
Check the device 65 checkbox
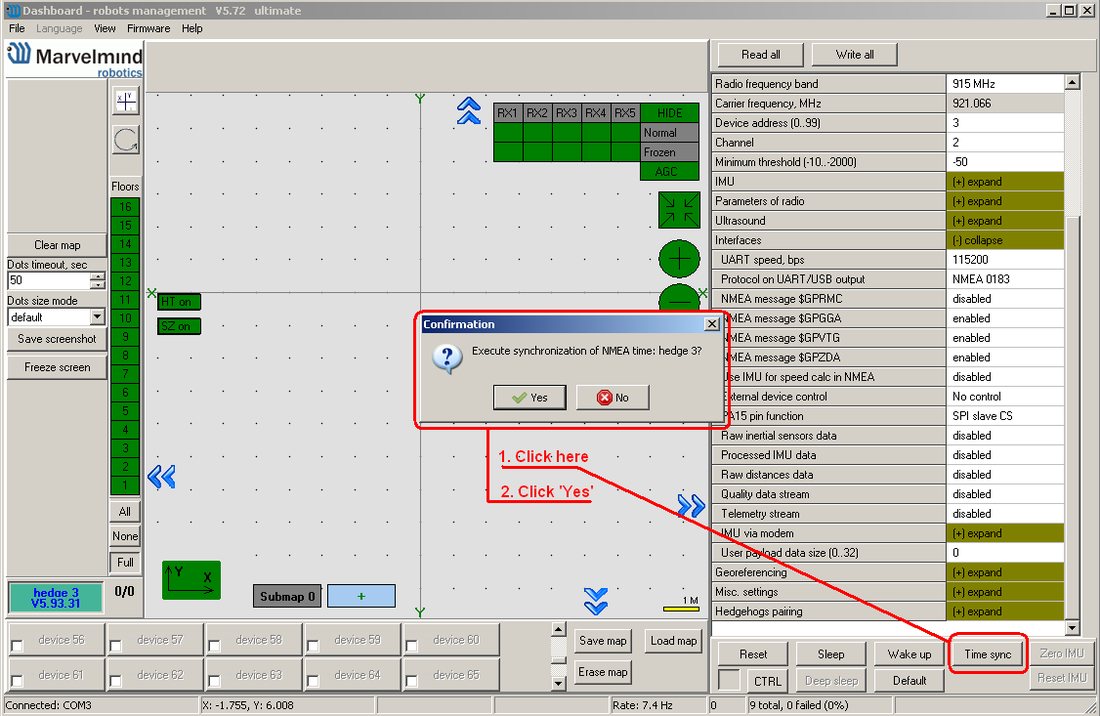click(412, 680)
